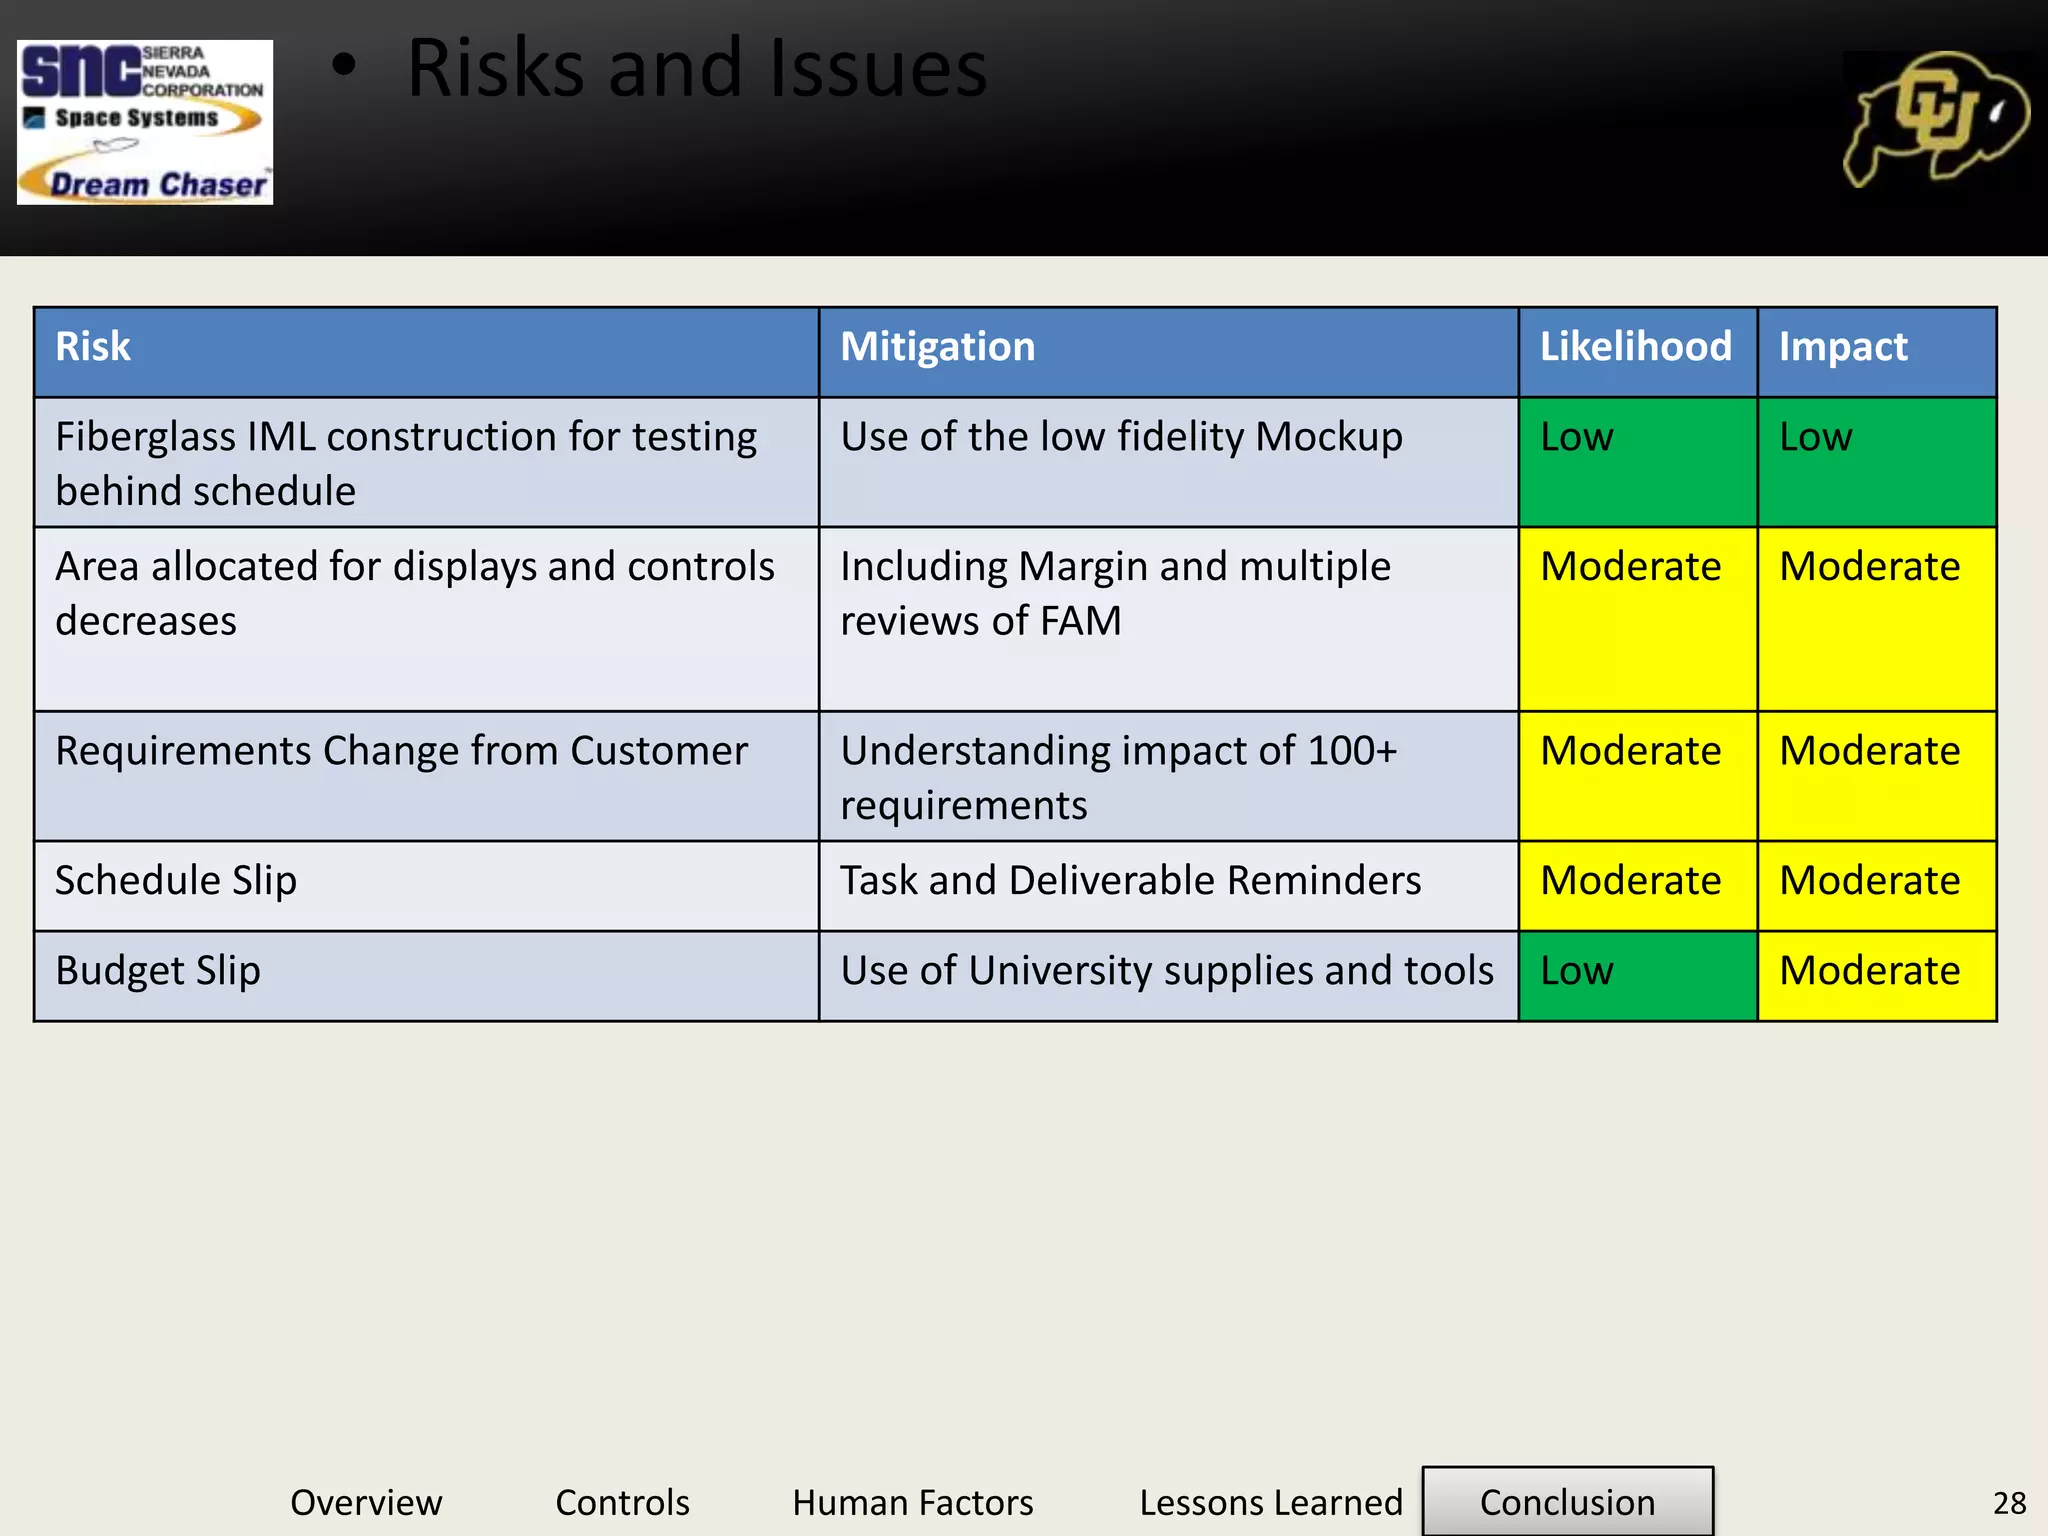Click Task and Deliverable Reminders mitigation cell
This screenshot has width=2048, height=1536.
coord(1168,885)
